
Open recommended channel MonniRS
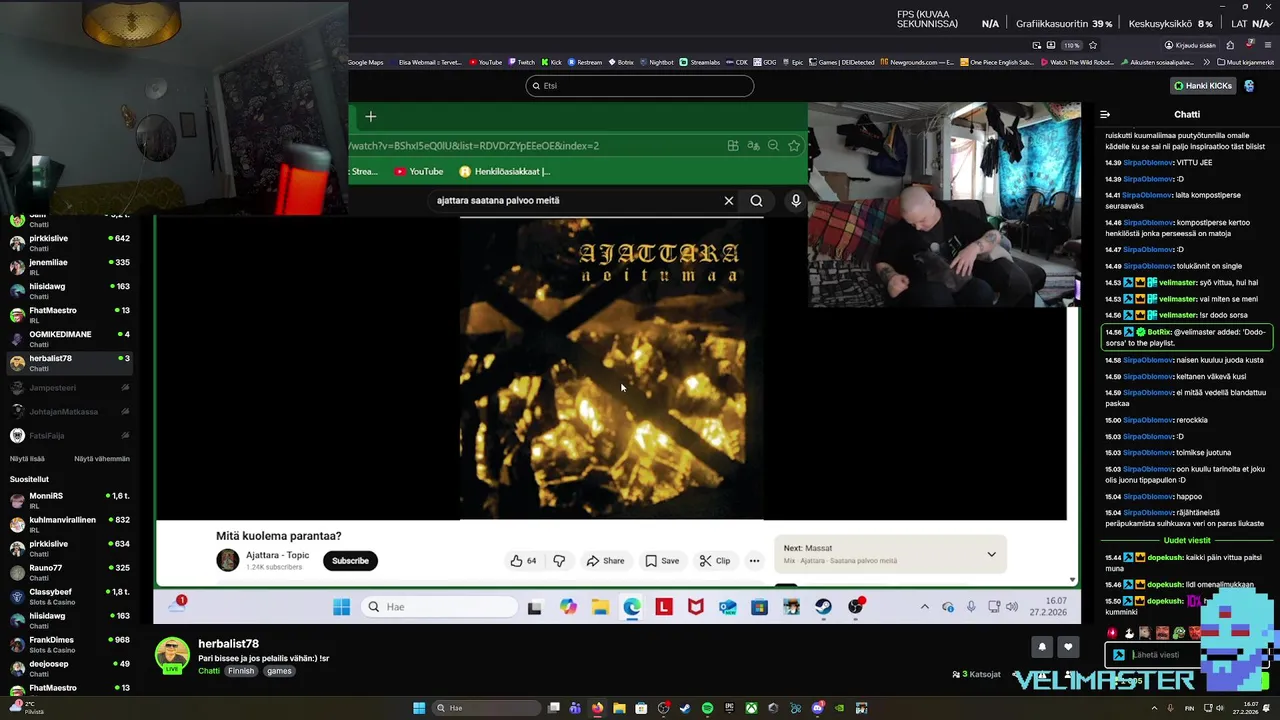click(x=70, y=501)
